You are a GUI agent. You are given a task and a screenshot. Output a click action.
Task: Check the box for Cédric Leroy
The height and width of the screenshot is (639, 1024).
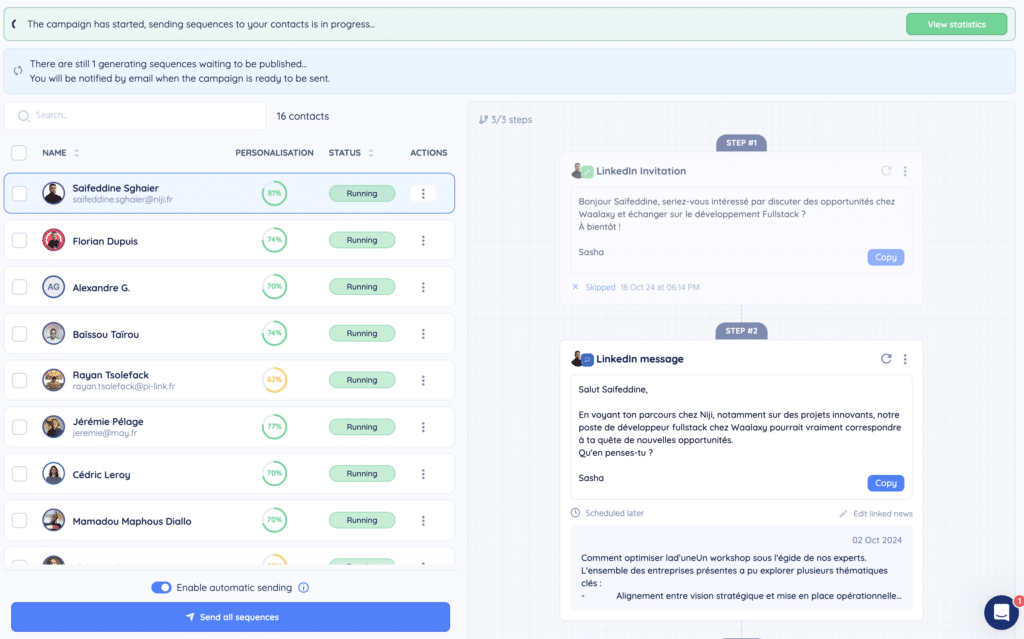pyautogui.click(x=20, y=474)
